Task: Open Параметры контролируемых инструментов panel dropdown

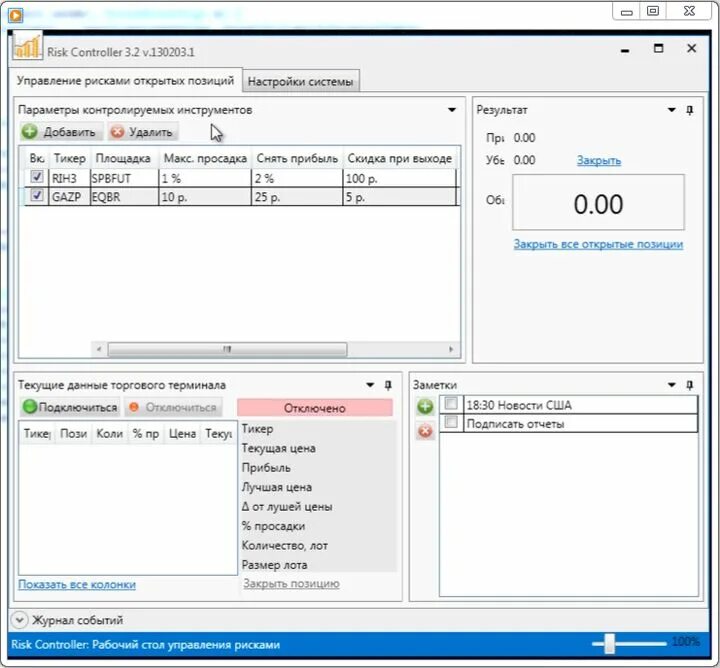Action: (x=452, y=110)
